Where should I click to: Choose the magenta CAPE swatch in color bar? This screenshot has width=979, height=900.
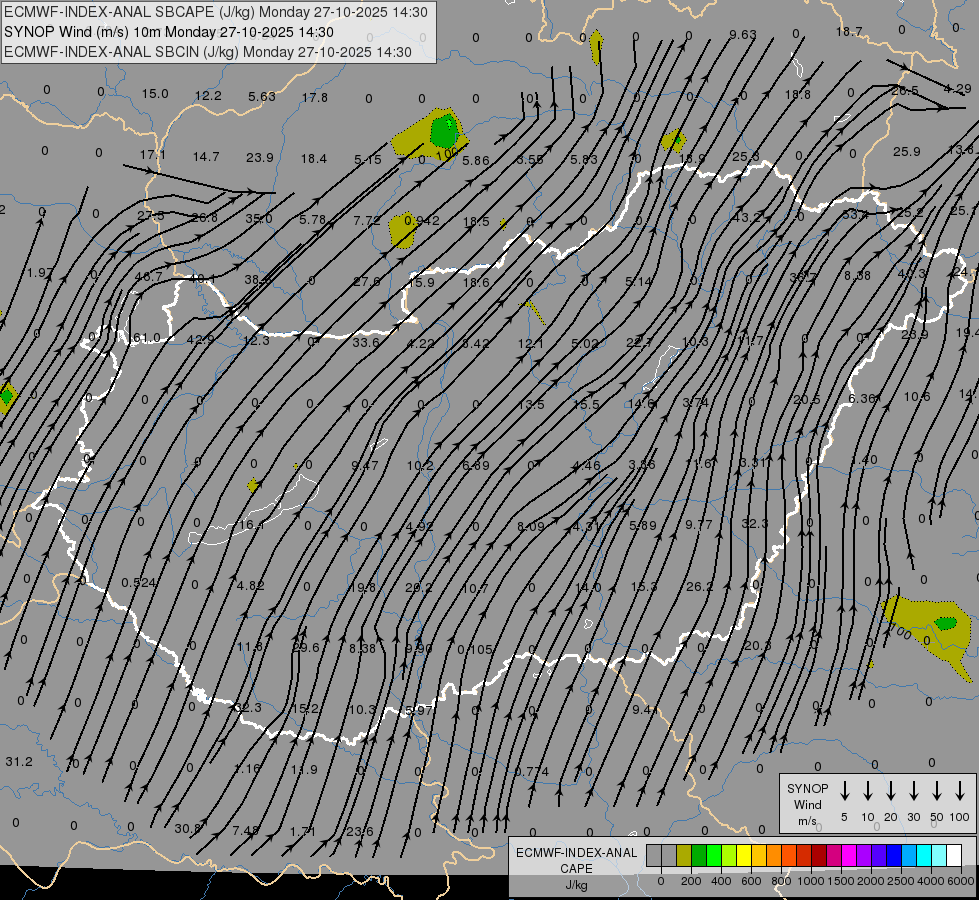pyautogui.click(x=849, y=855)
